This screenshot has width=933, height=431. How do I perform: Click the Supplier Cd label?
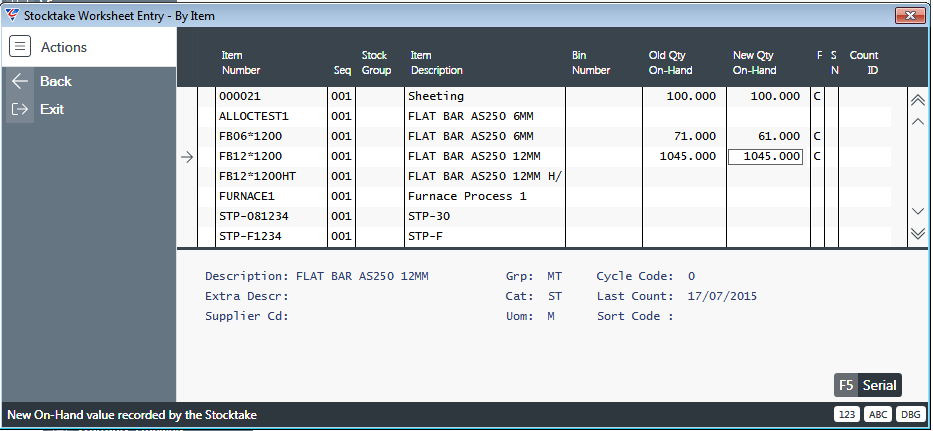(247, 316)
